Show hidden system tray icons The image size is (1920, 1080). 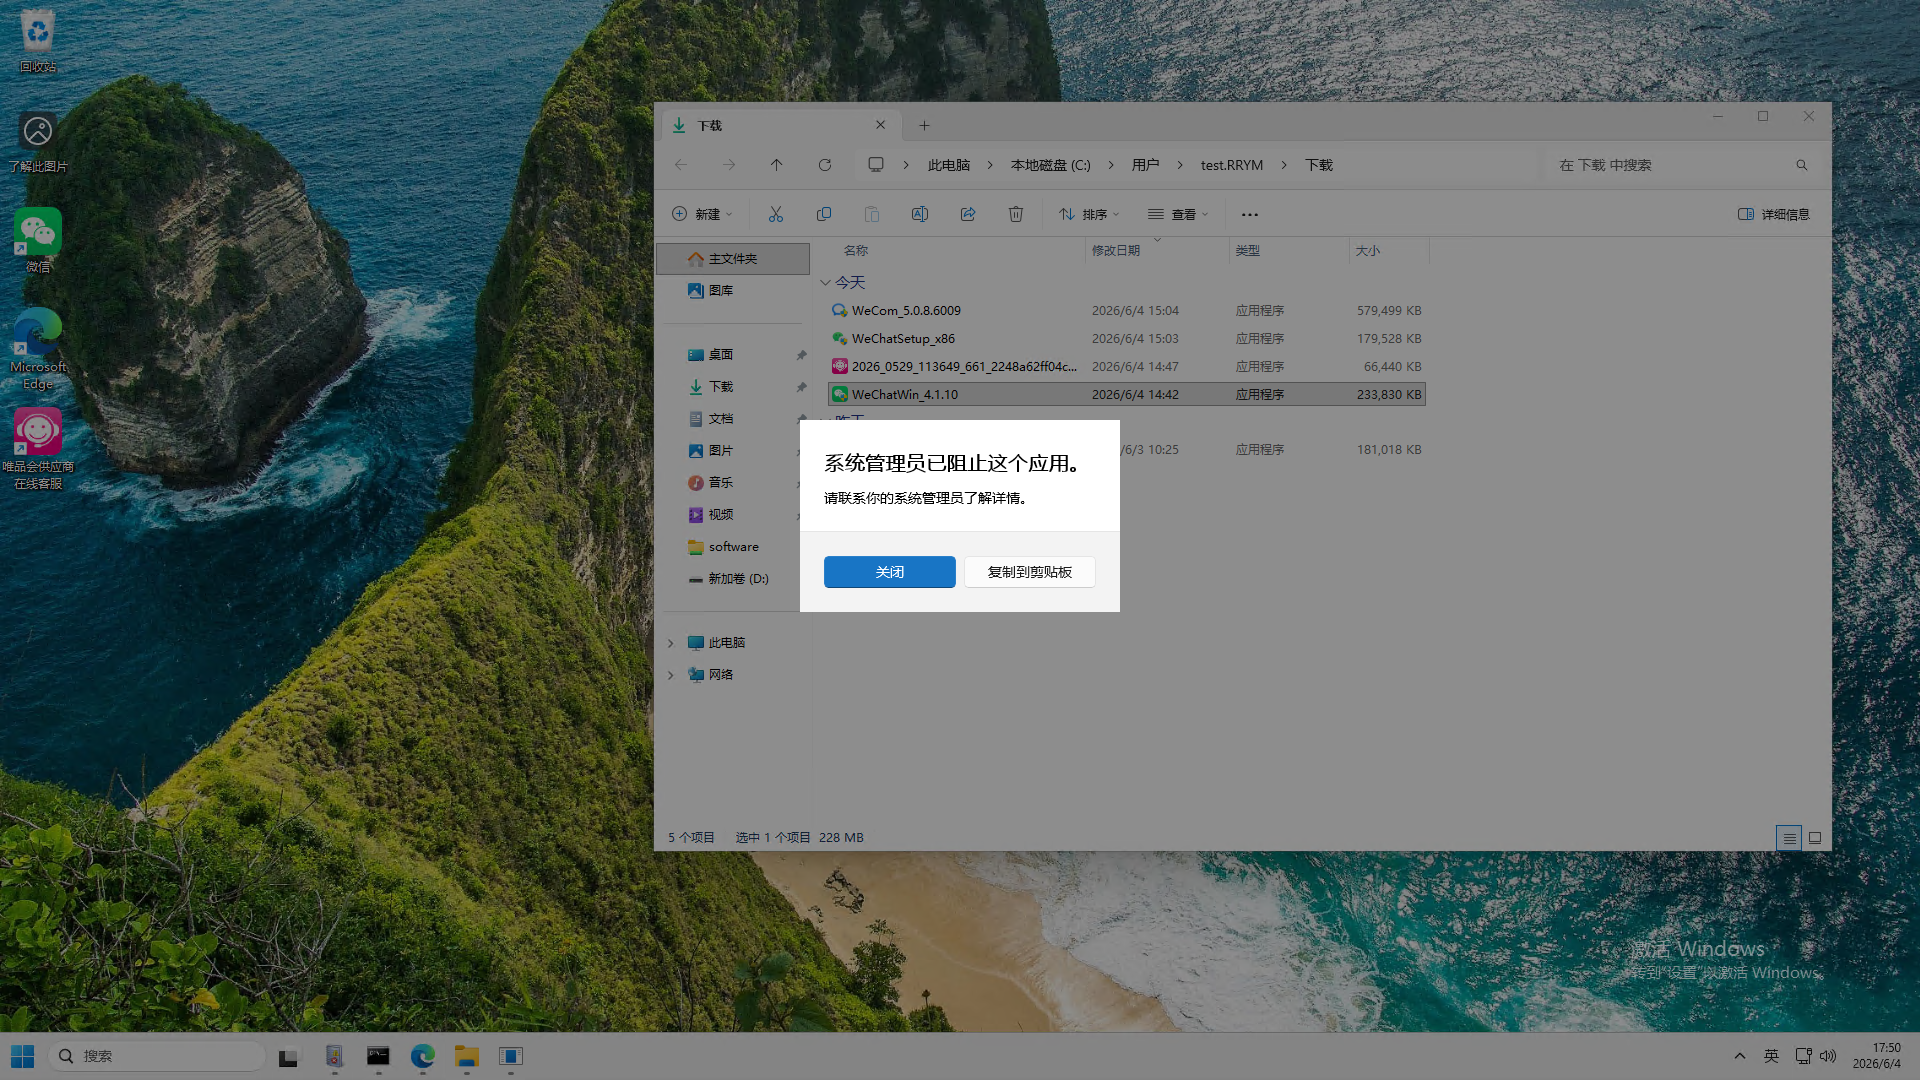coord(1740,1056)
